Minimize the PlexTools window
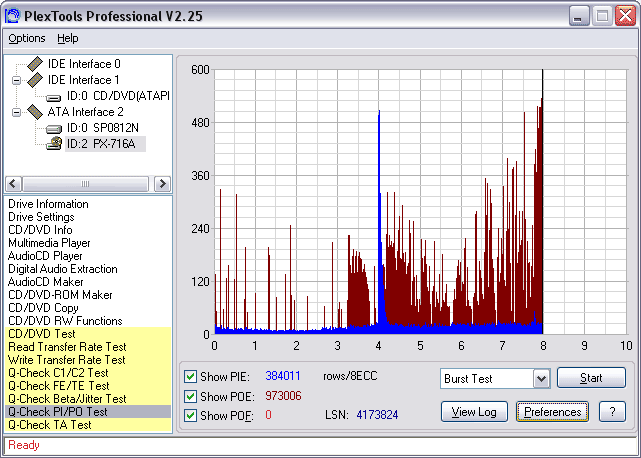The height and width of the screenshot is (458, 641). pyautogui.click(x=578, y=16)
